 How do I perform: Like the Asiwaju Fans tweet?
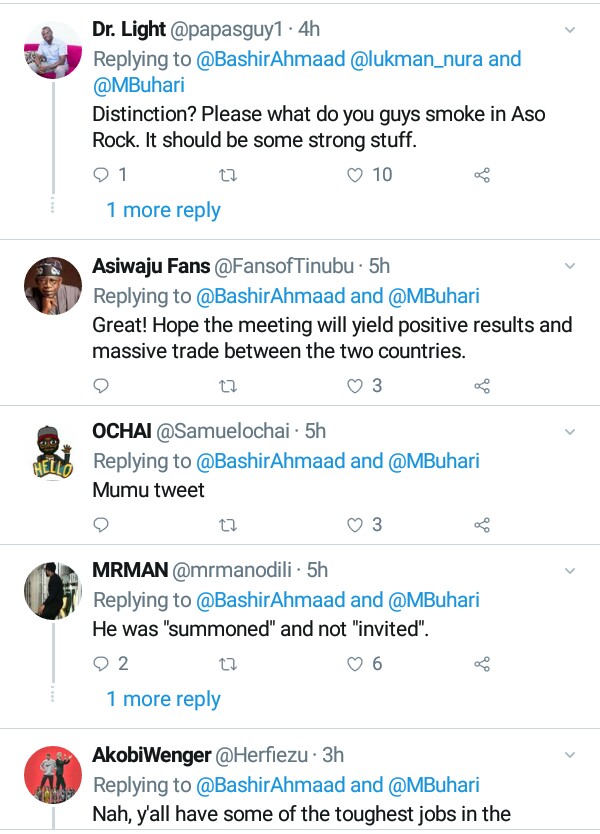(x=354, y=385)
